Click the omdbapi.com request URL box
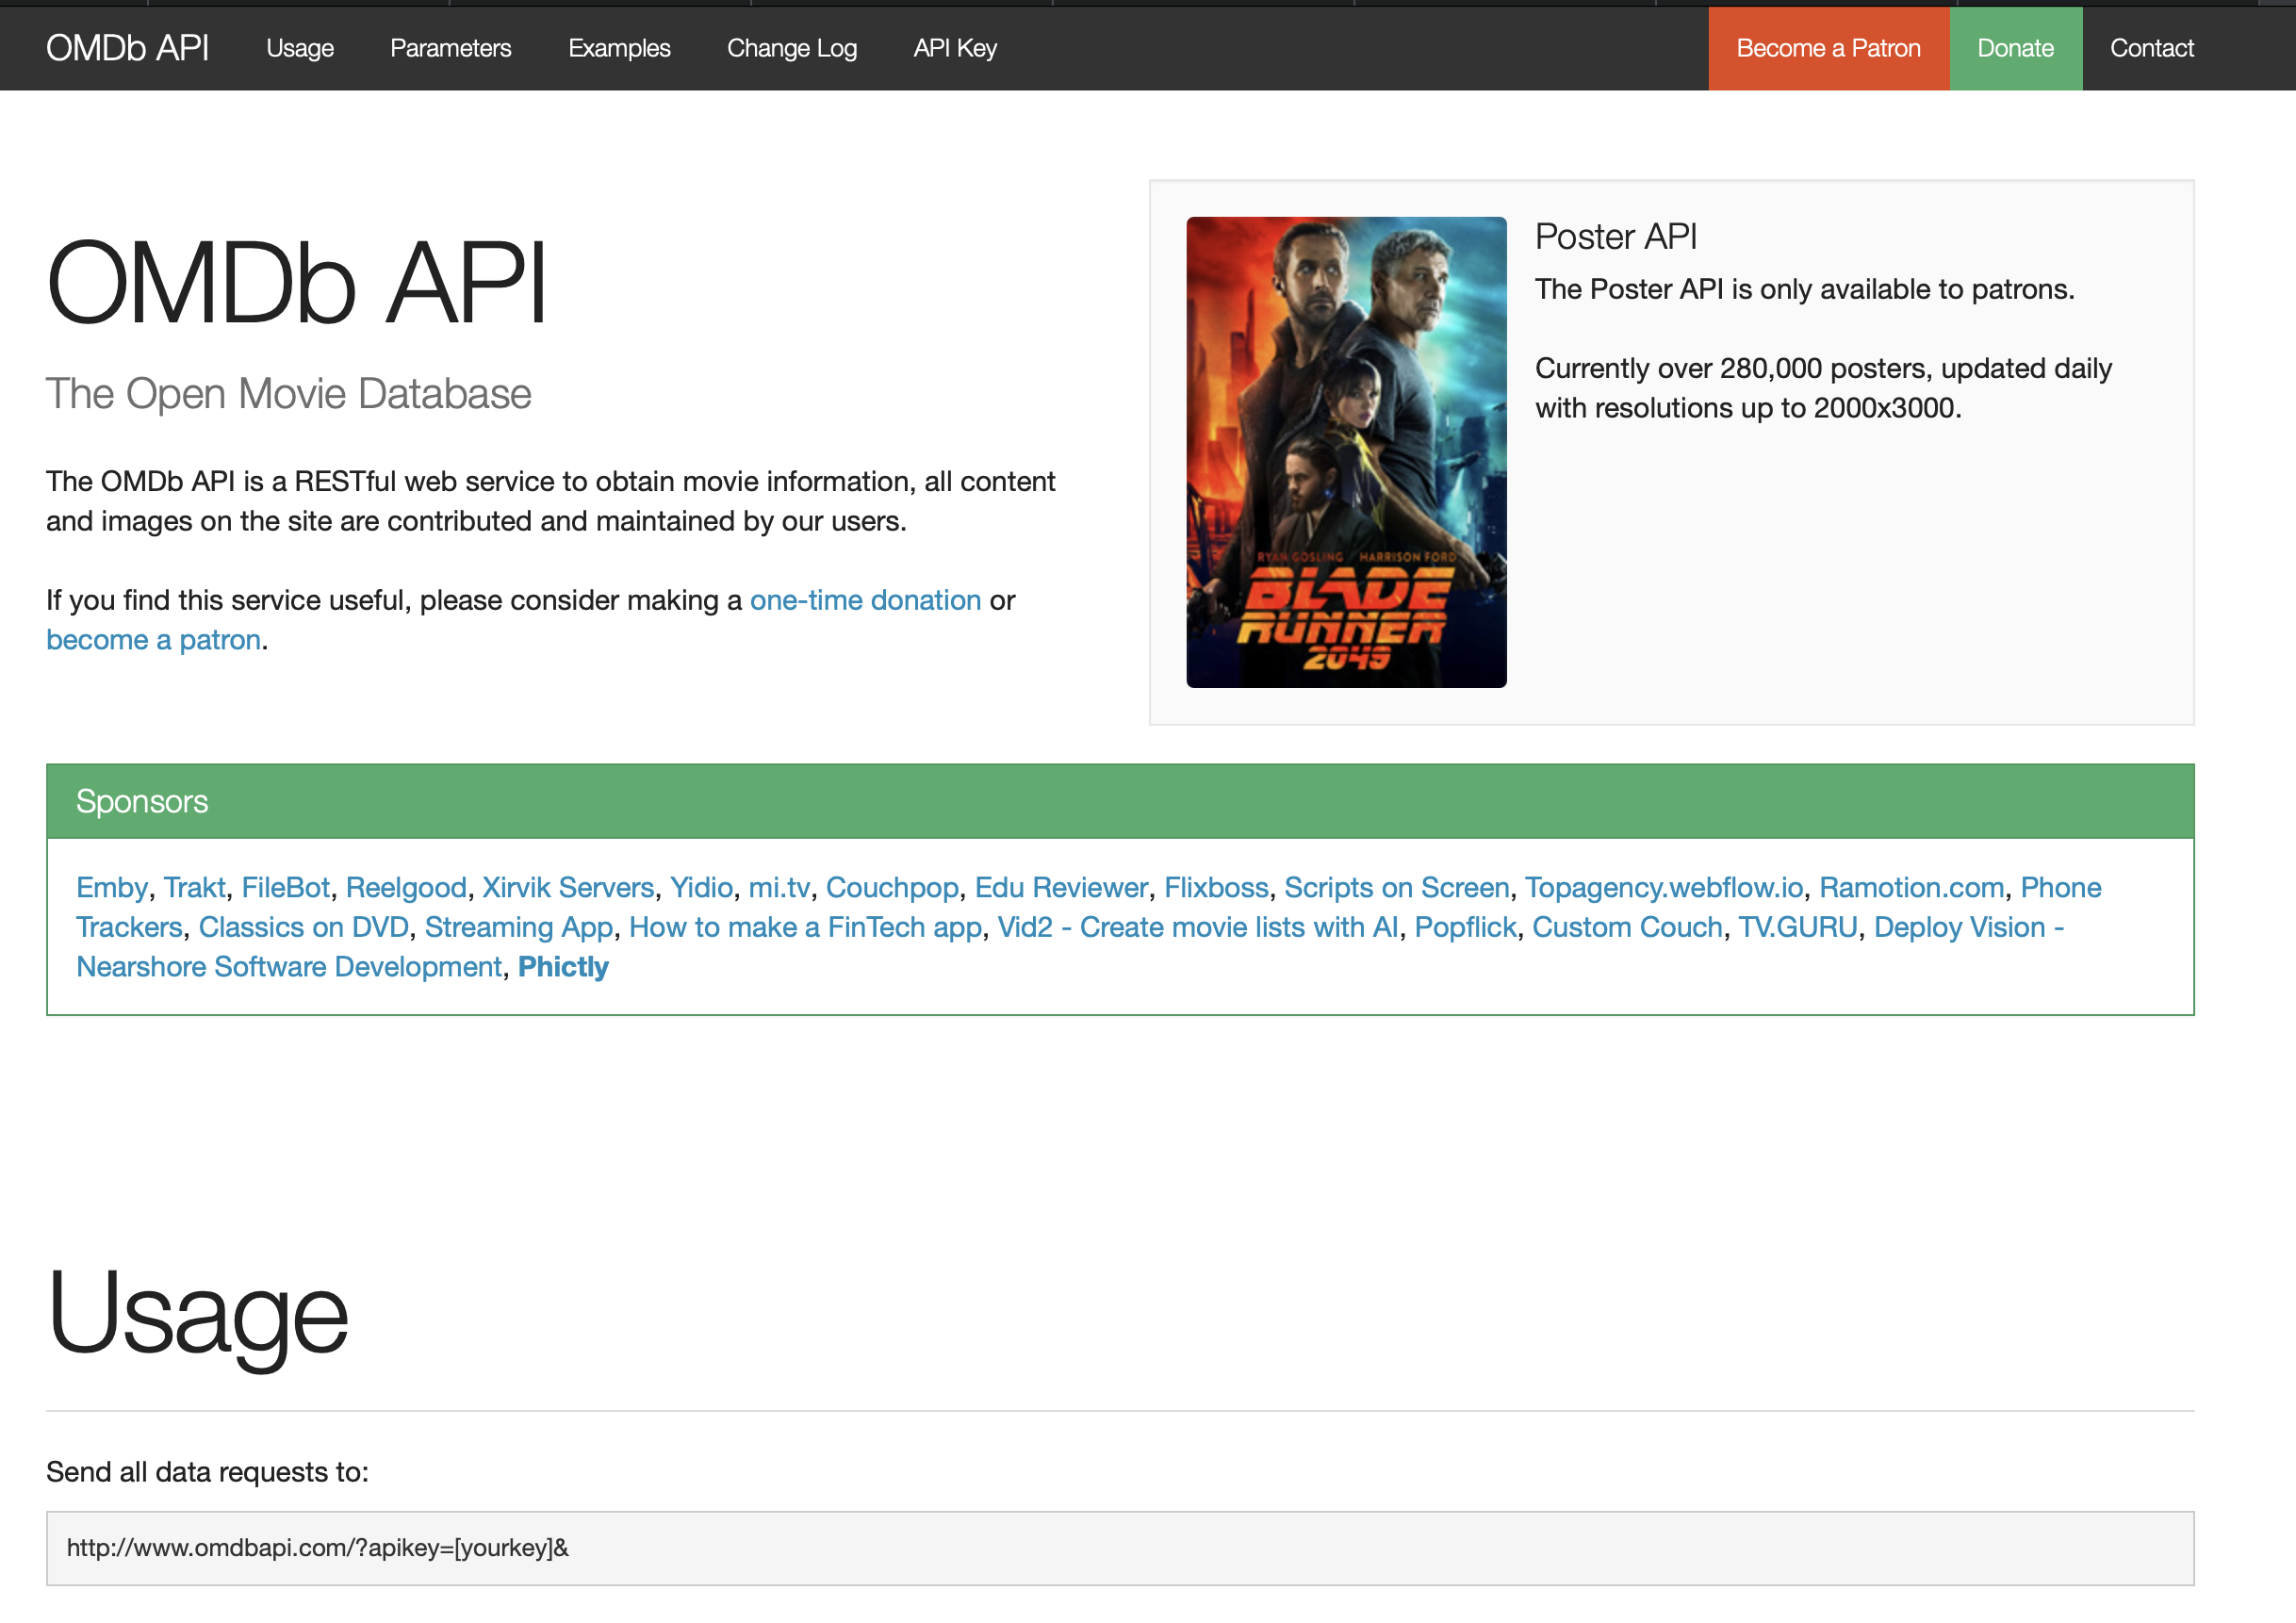2296x1623 pixels. pyautogui.click(x=1119, y=1548)
